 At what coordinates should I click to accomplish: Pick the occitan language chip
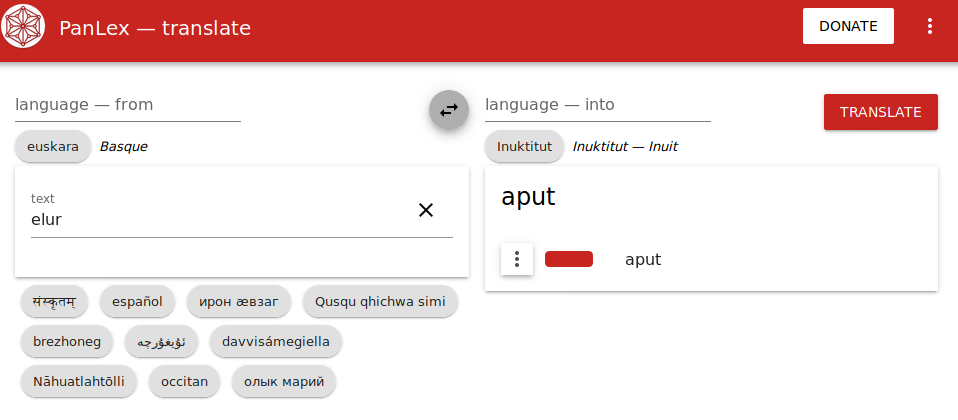tap(185, 381)
